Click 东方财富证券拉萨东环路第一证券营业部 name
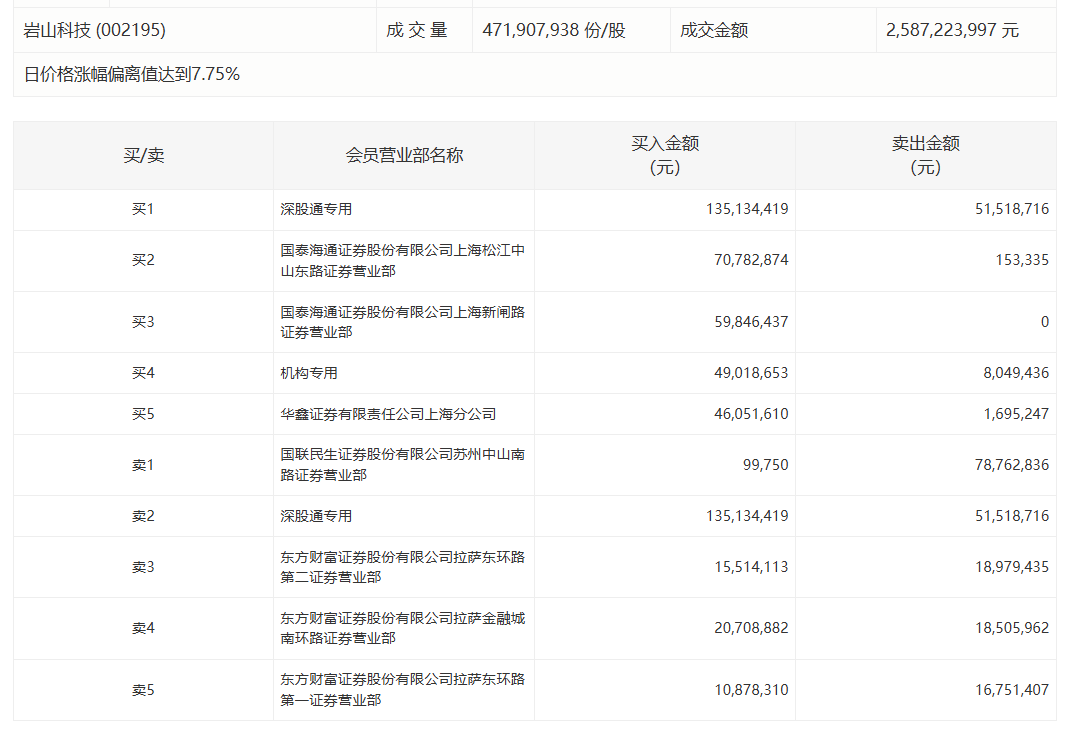This screenshot has height=744, width=1069. point(403,690)
